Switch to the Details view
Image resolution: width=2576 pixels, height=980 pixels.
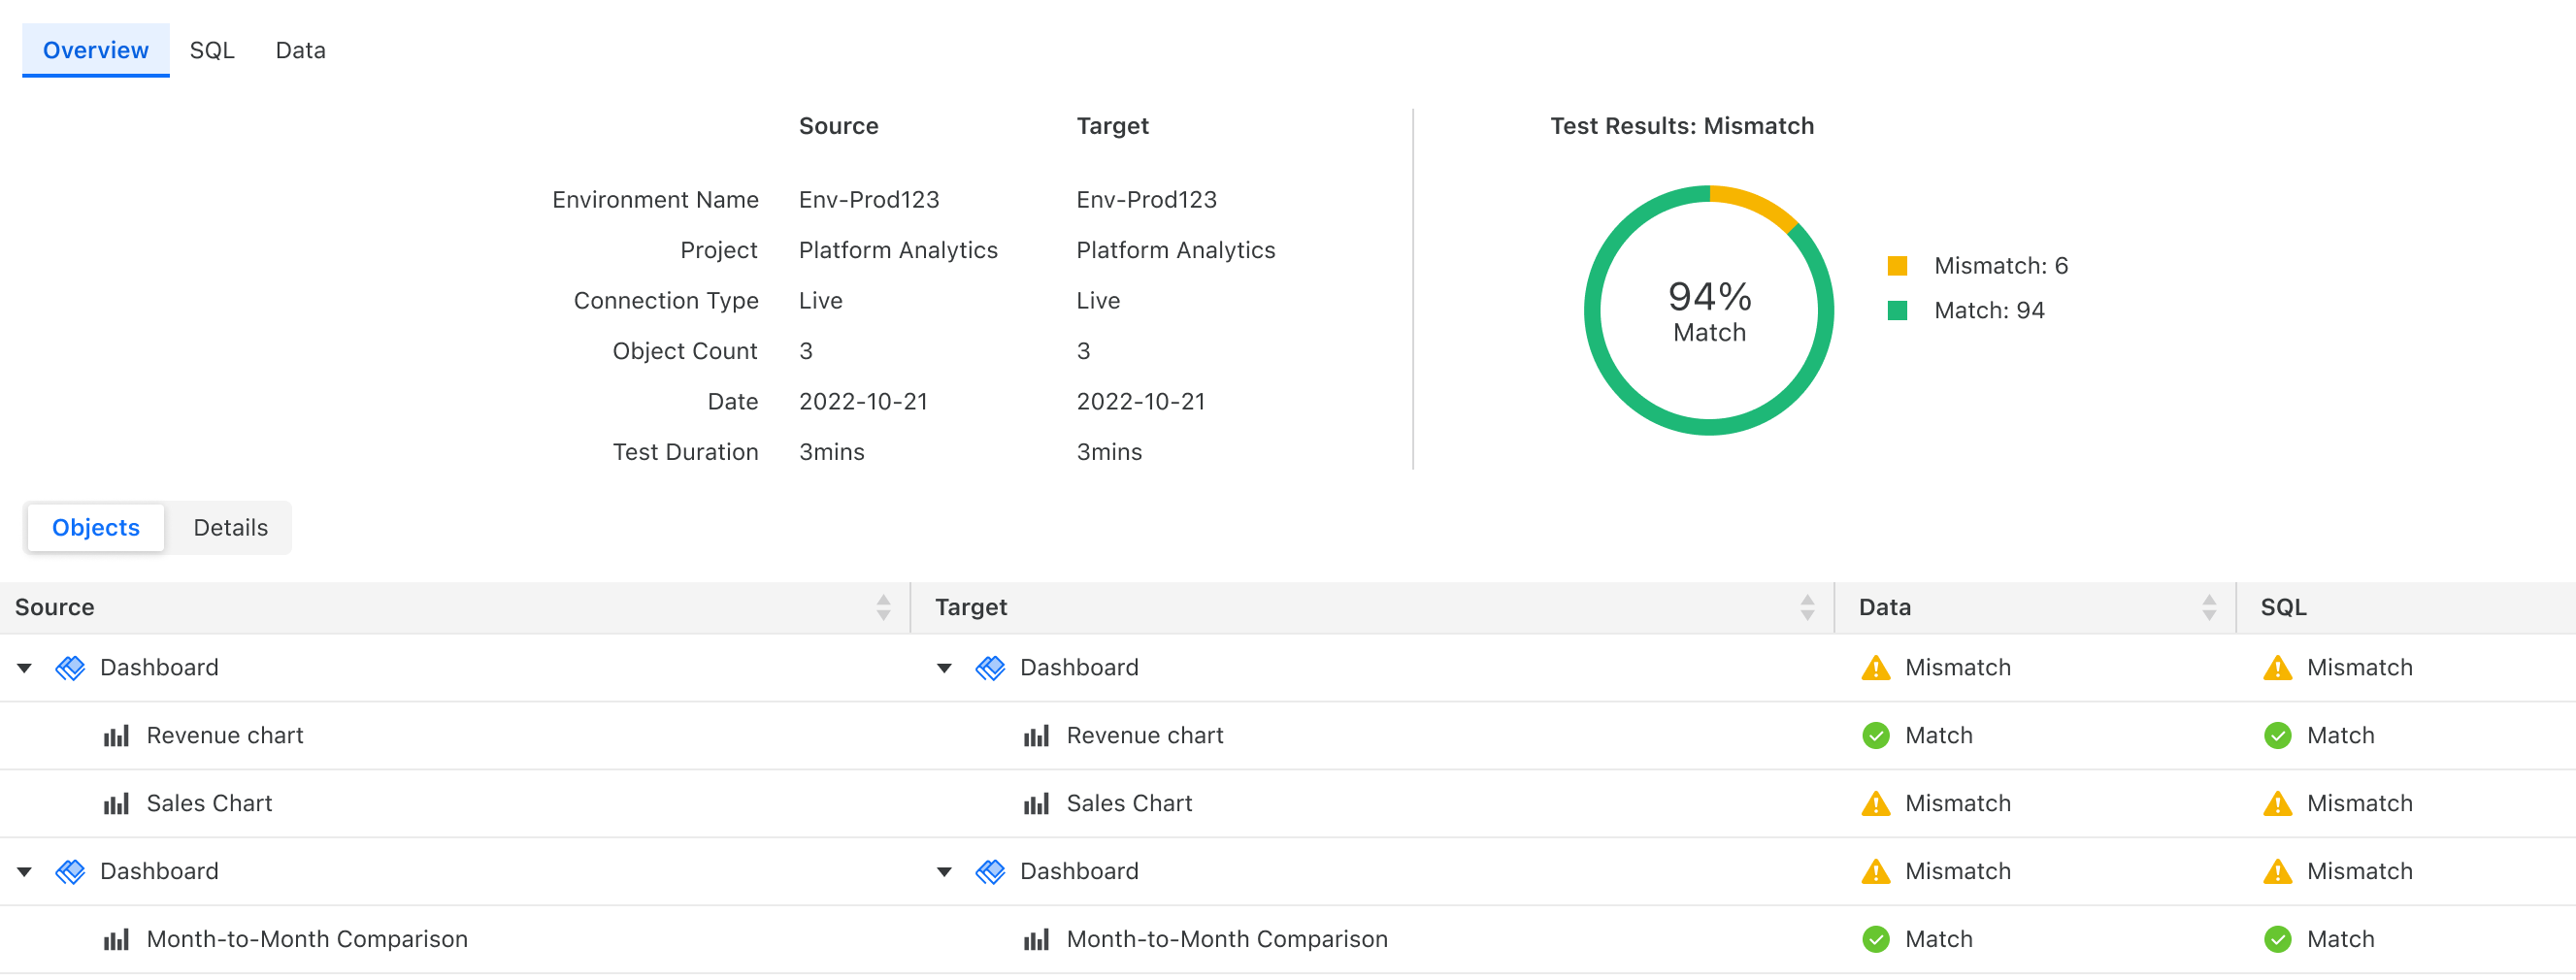point(230,528)
